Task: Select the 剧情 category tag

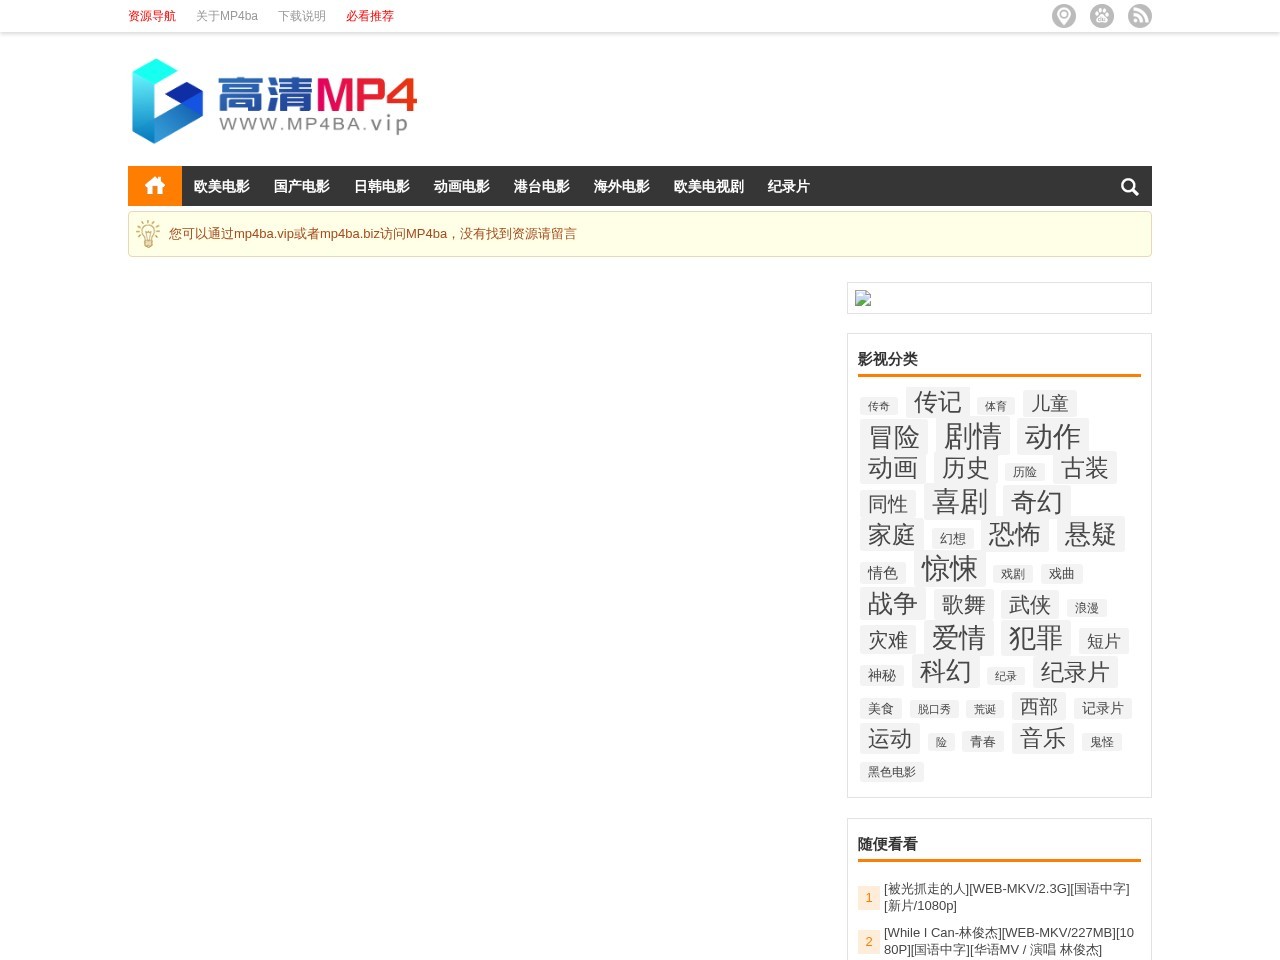Action: [x=973, y=436]
